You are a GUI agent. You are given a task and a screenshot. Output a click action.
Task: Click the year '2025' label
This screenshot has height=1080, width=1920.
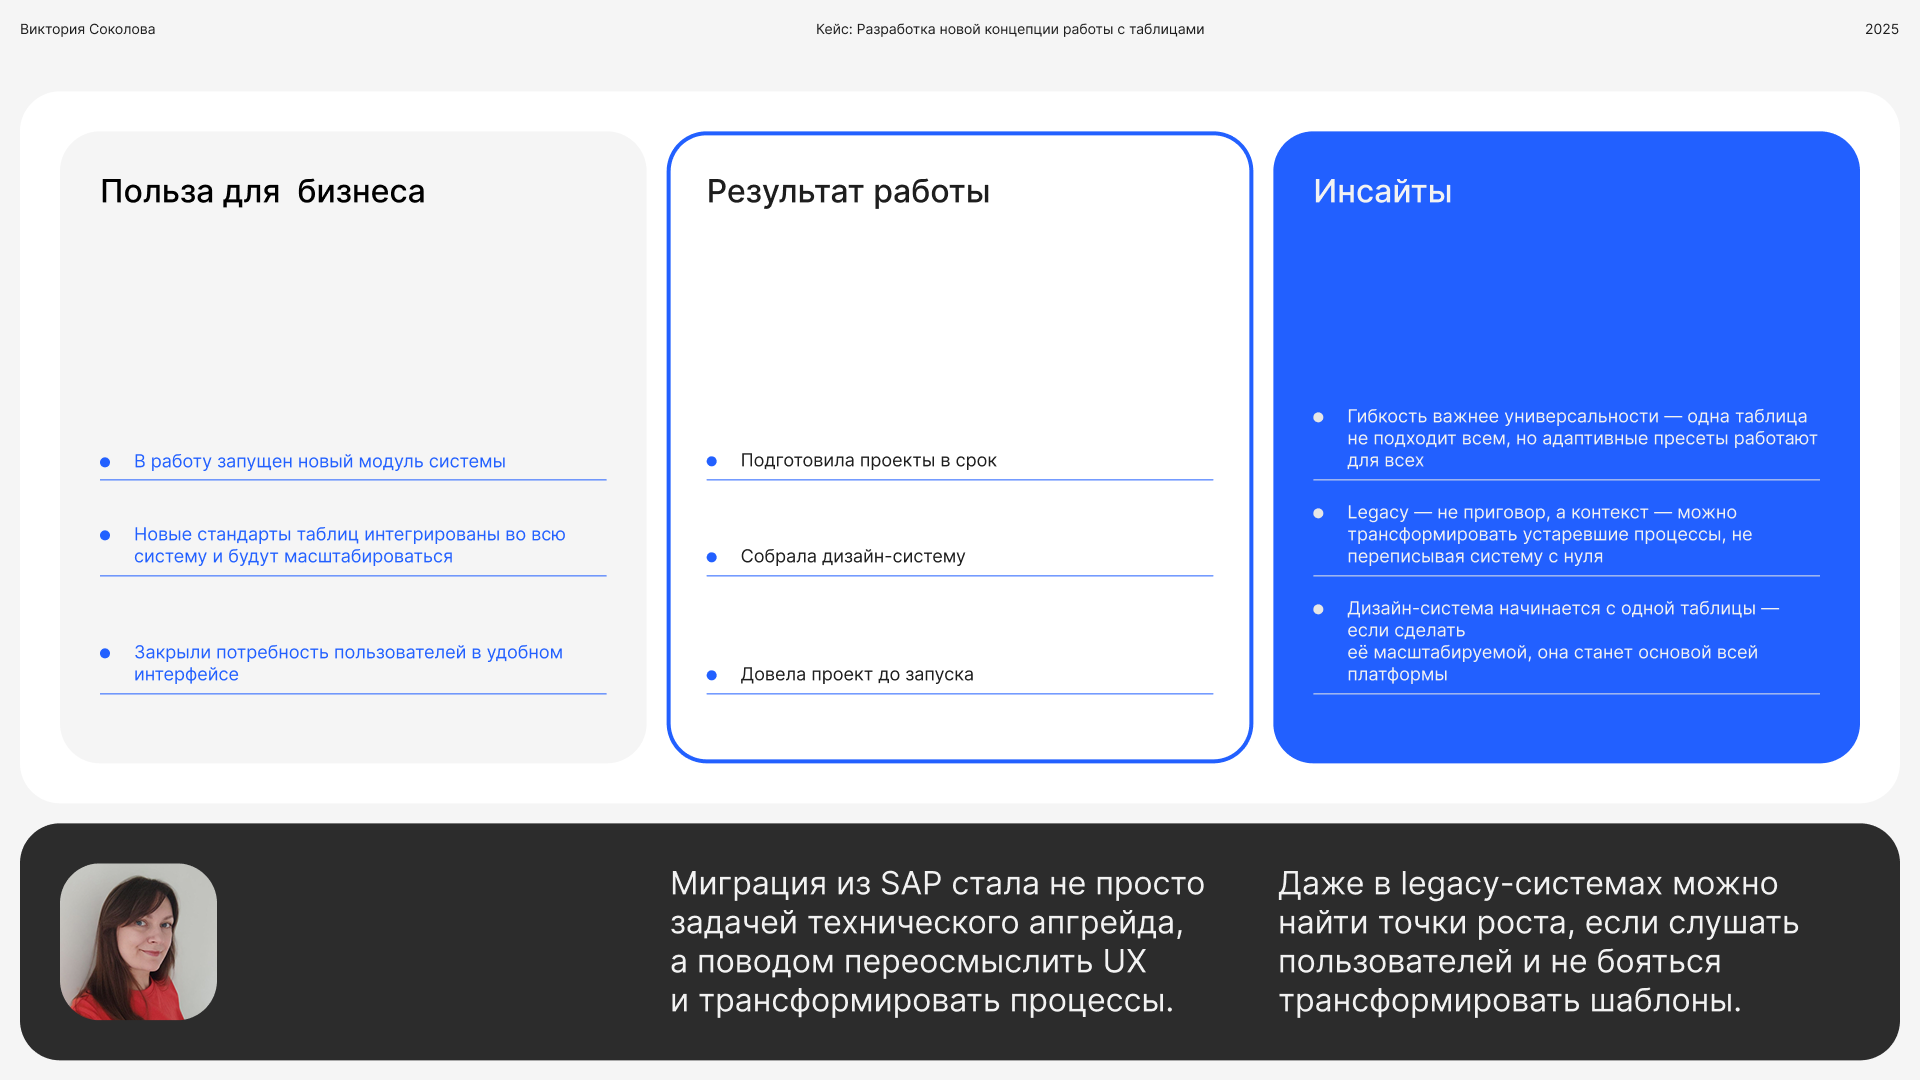pyautogui.click(x=1881, y=29)
